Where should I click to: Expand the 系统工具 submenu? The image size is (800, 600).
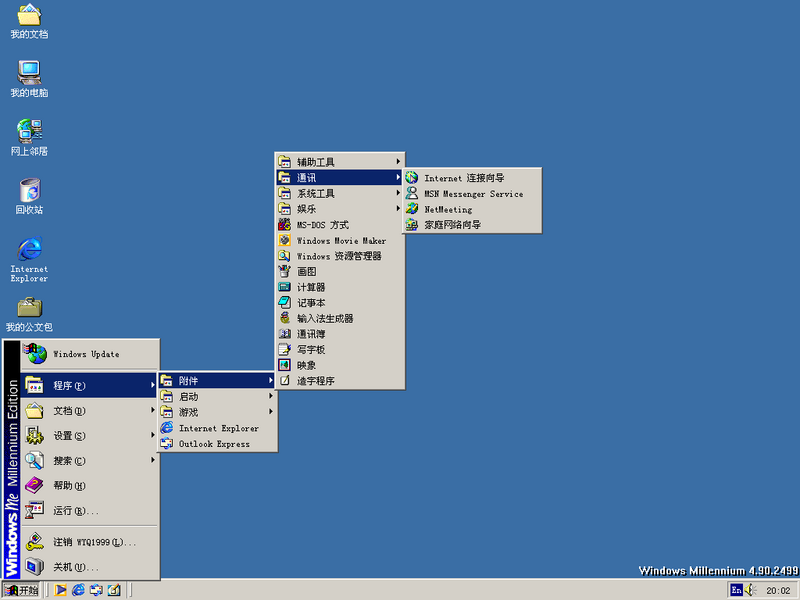tap(340, 193)
